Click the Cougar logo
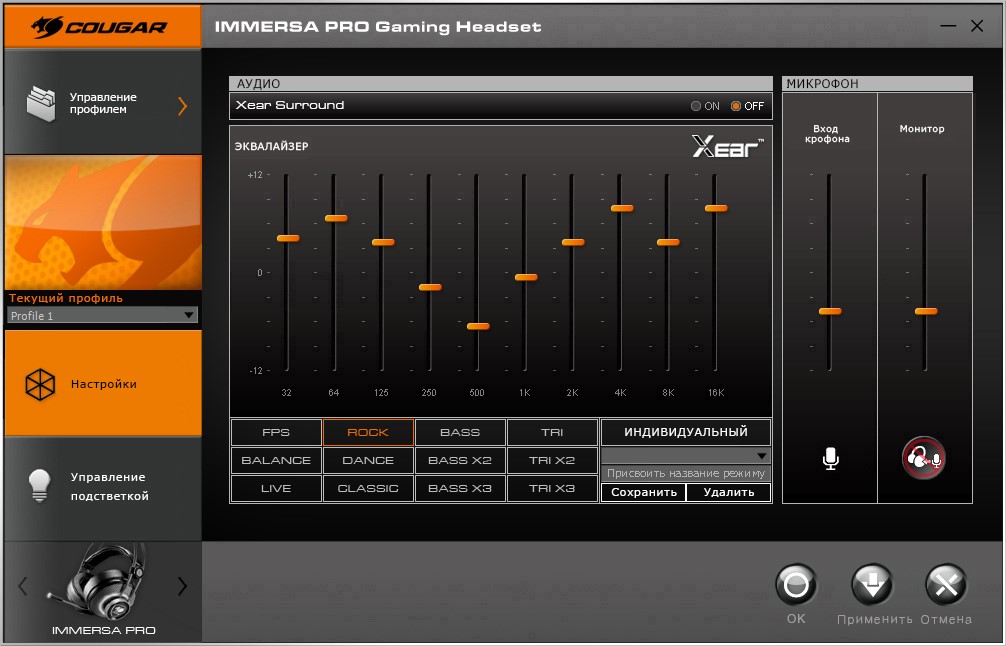The height and width of the screenshot is (646, 1006). coord(99,27)
